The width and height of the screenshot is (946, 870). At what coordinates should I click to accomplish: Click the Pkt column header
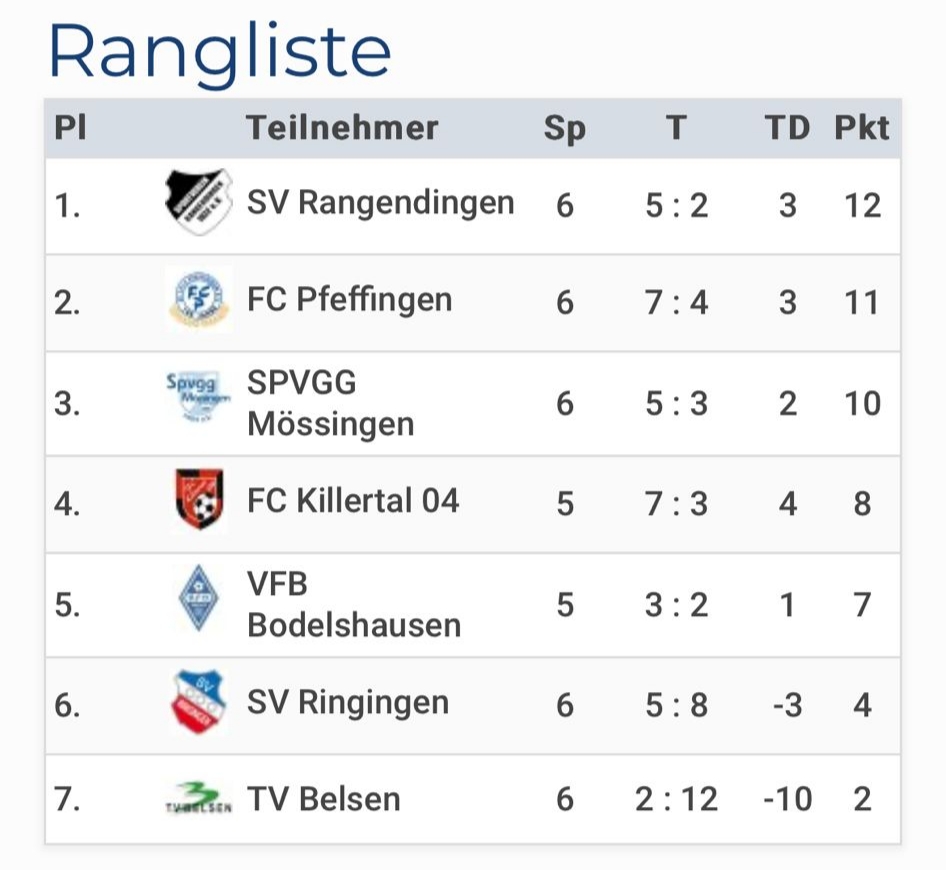click(862, 128)
